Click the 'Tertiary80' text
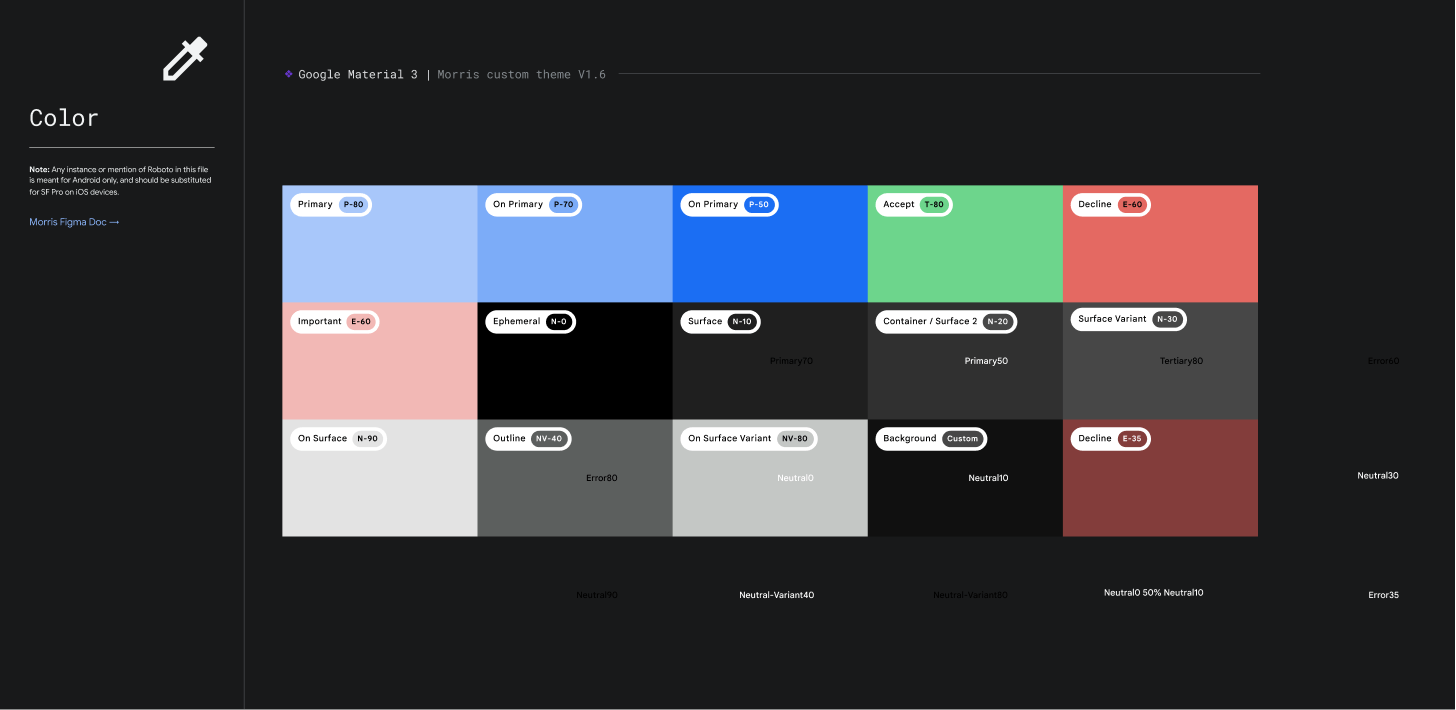 [1181, 361]
